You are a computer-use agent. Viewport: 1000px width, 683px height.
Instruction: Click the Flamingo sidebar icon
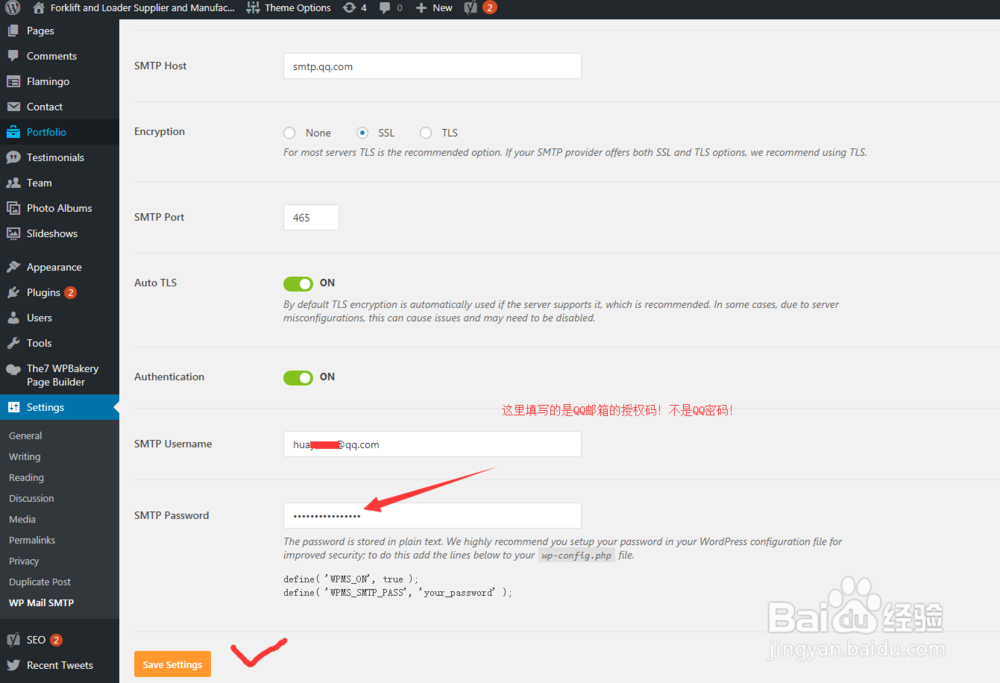[13, 81]
